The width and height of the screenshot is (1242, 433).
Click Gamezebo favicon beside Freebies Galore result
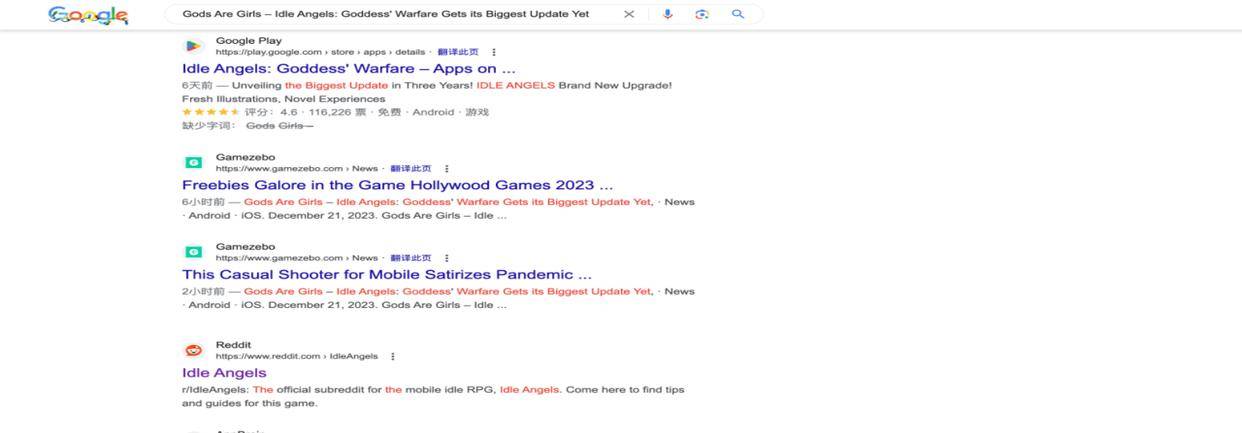click(194, 162)
